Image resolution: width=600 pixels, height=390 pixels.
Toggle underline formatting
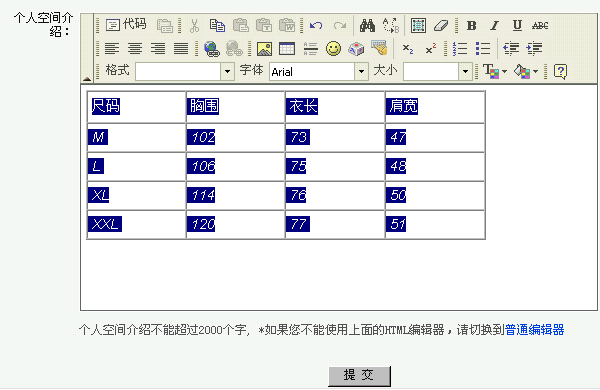point(517,26)
